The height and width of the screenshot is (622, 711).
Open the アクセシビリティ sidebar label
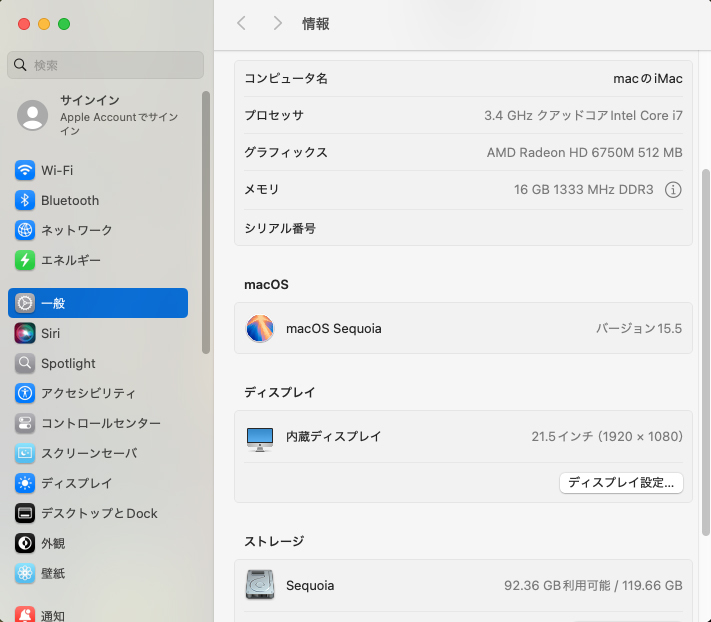(x=88, y=393)
